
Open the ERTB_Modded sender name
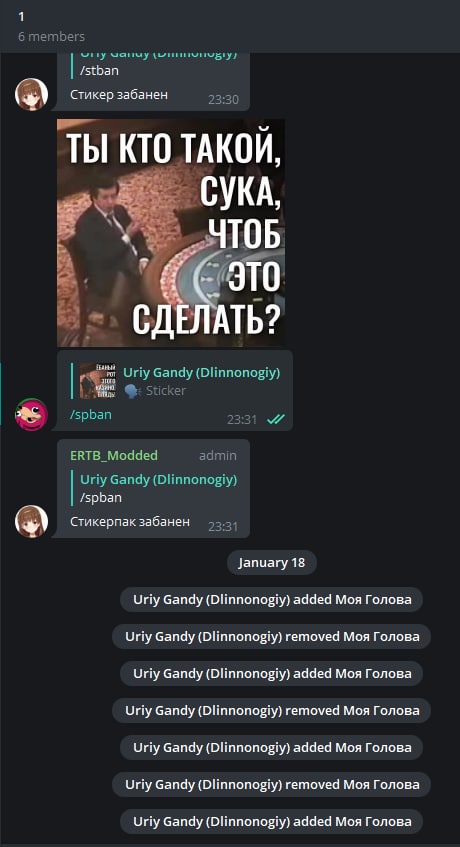pyautogui.click(x=114, y=455)
